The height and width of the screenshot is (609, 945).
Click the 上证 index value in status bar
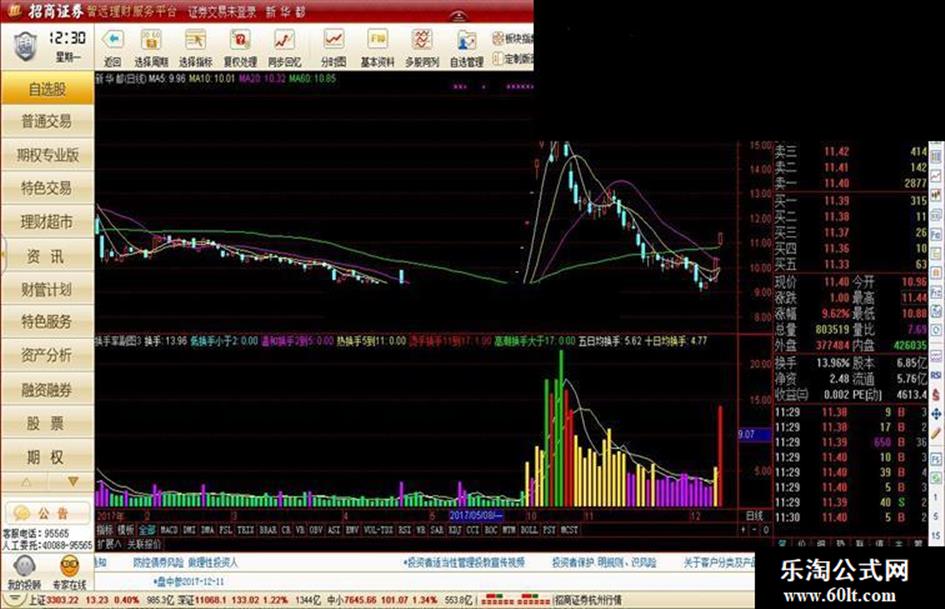[x=63, y=600]
